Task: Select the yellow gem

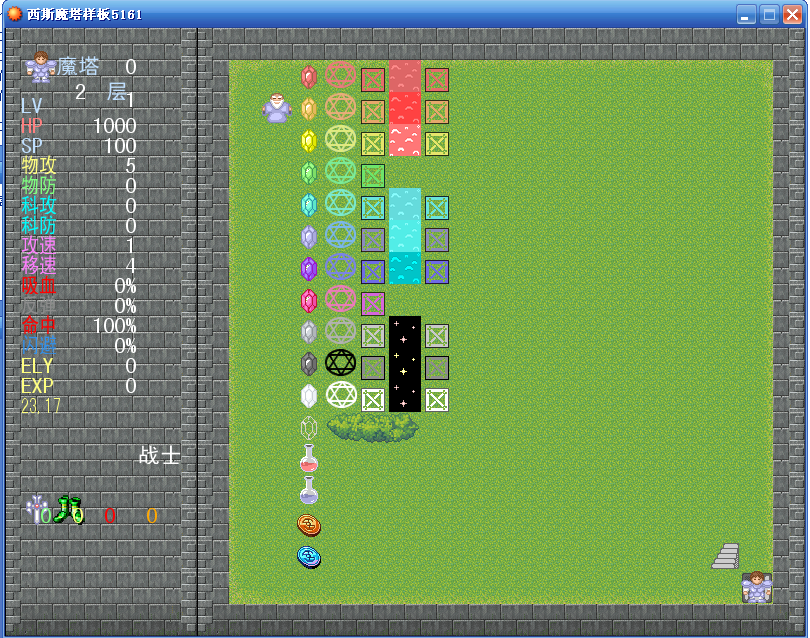Action: 309,141
